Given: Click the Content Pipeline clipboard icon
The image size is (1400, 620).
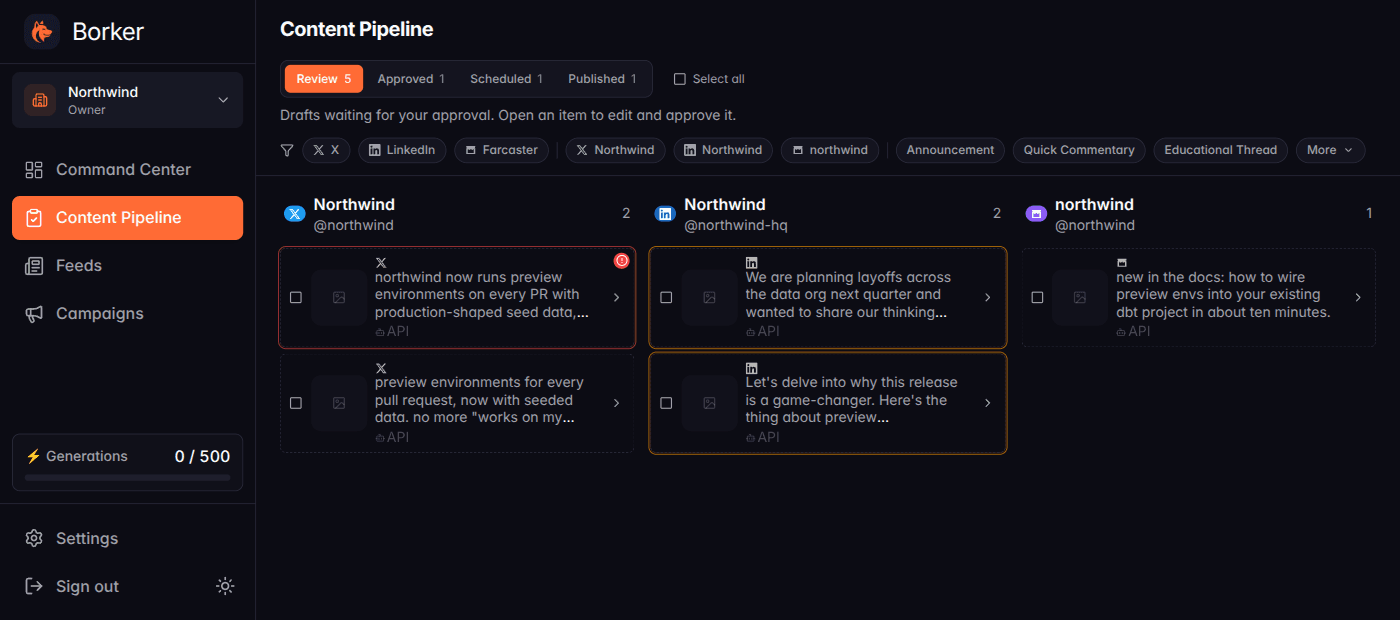Looking at the screenshot, I should click(34, 218).
